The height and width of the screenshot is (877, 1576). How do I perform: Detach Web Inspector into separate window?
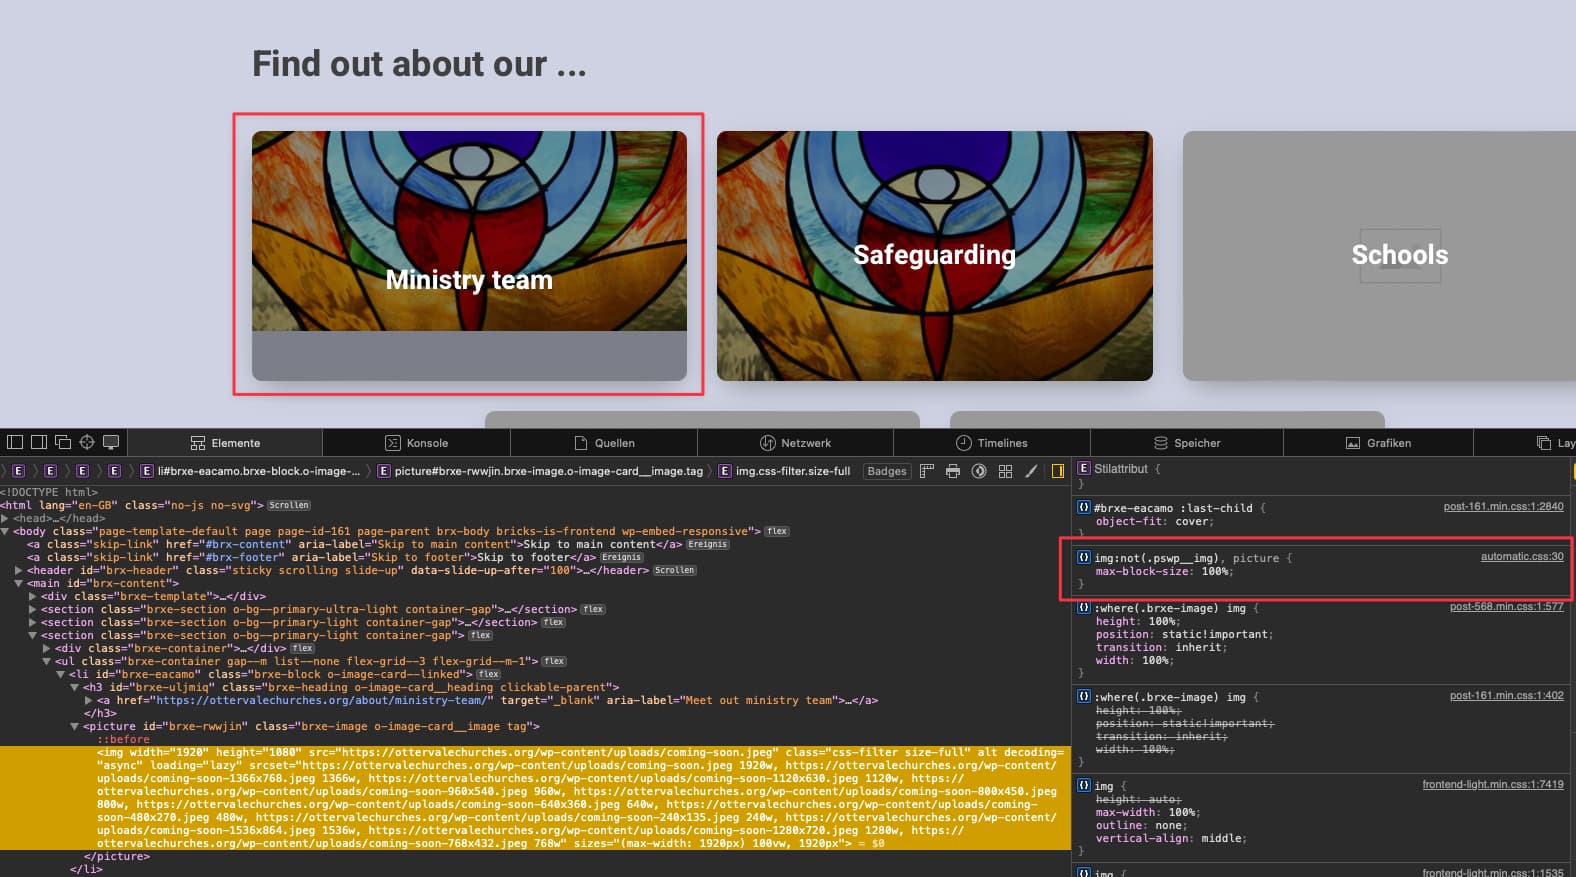click(63, 442)
